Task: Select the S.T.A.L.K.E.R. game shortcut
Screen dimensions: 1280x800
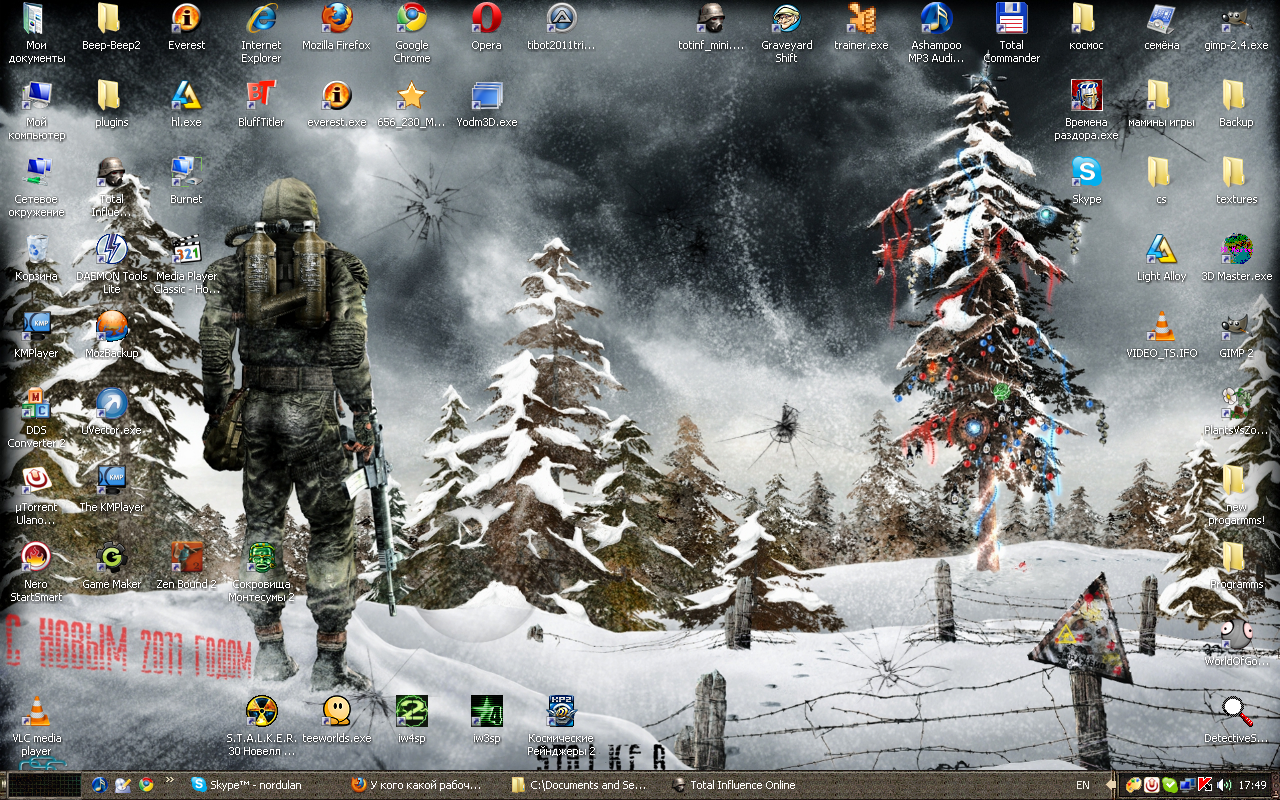Action: tap(261, 712)
